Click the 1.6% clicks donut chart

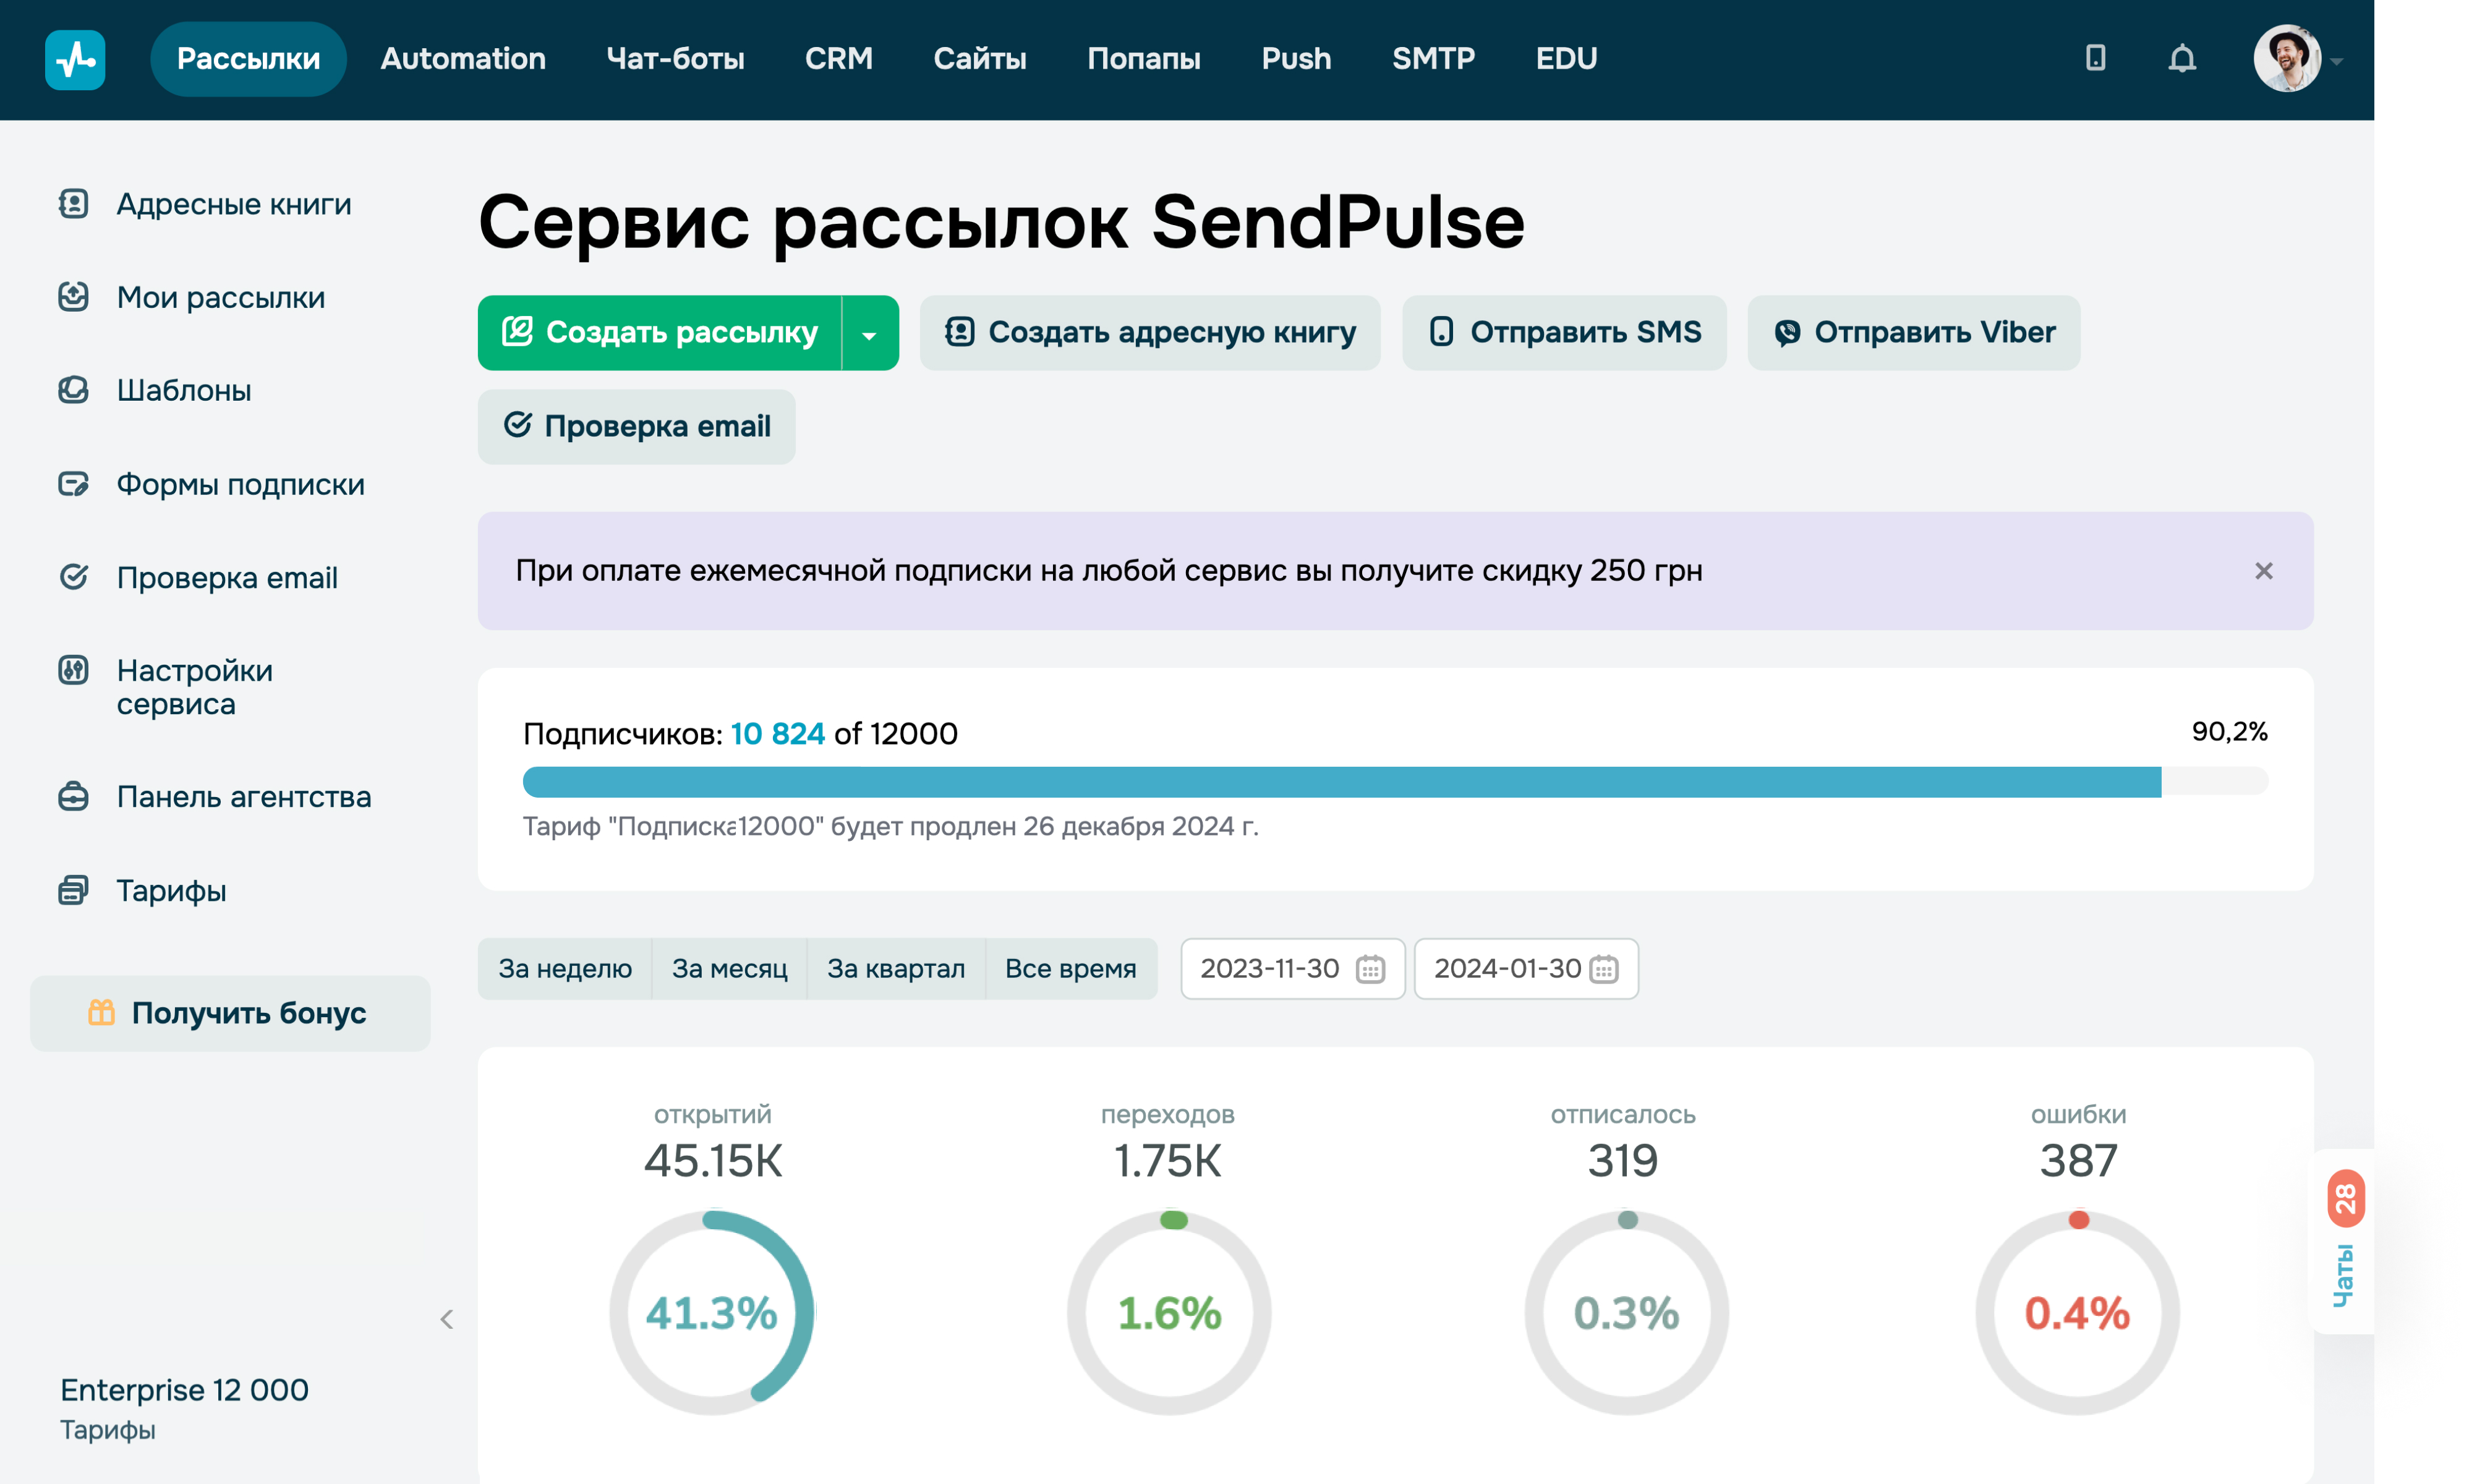[1169, 1313]
